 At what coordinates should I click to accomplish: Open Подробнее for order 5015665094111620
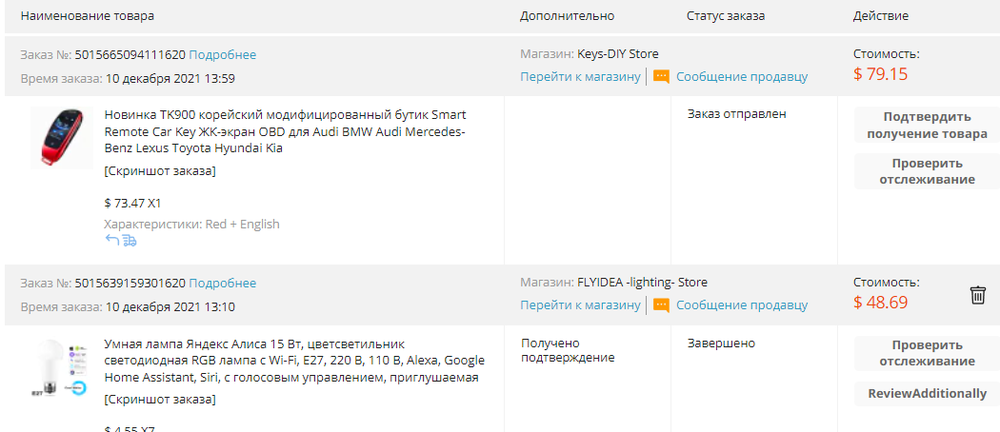pos(222,54)
